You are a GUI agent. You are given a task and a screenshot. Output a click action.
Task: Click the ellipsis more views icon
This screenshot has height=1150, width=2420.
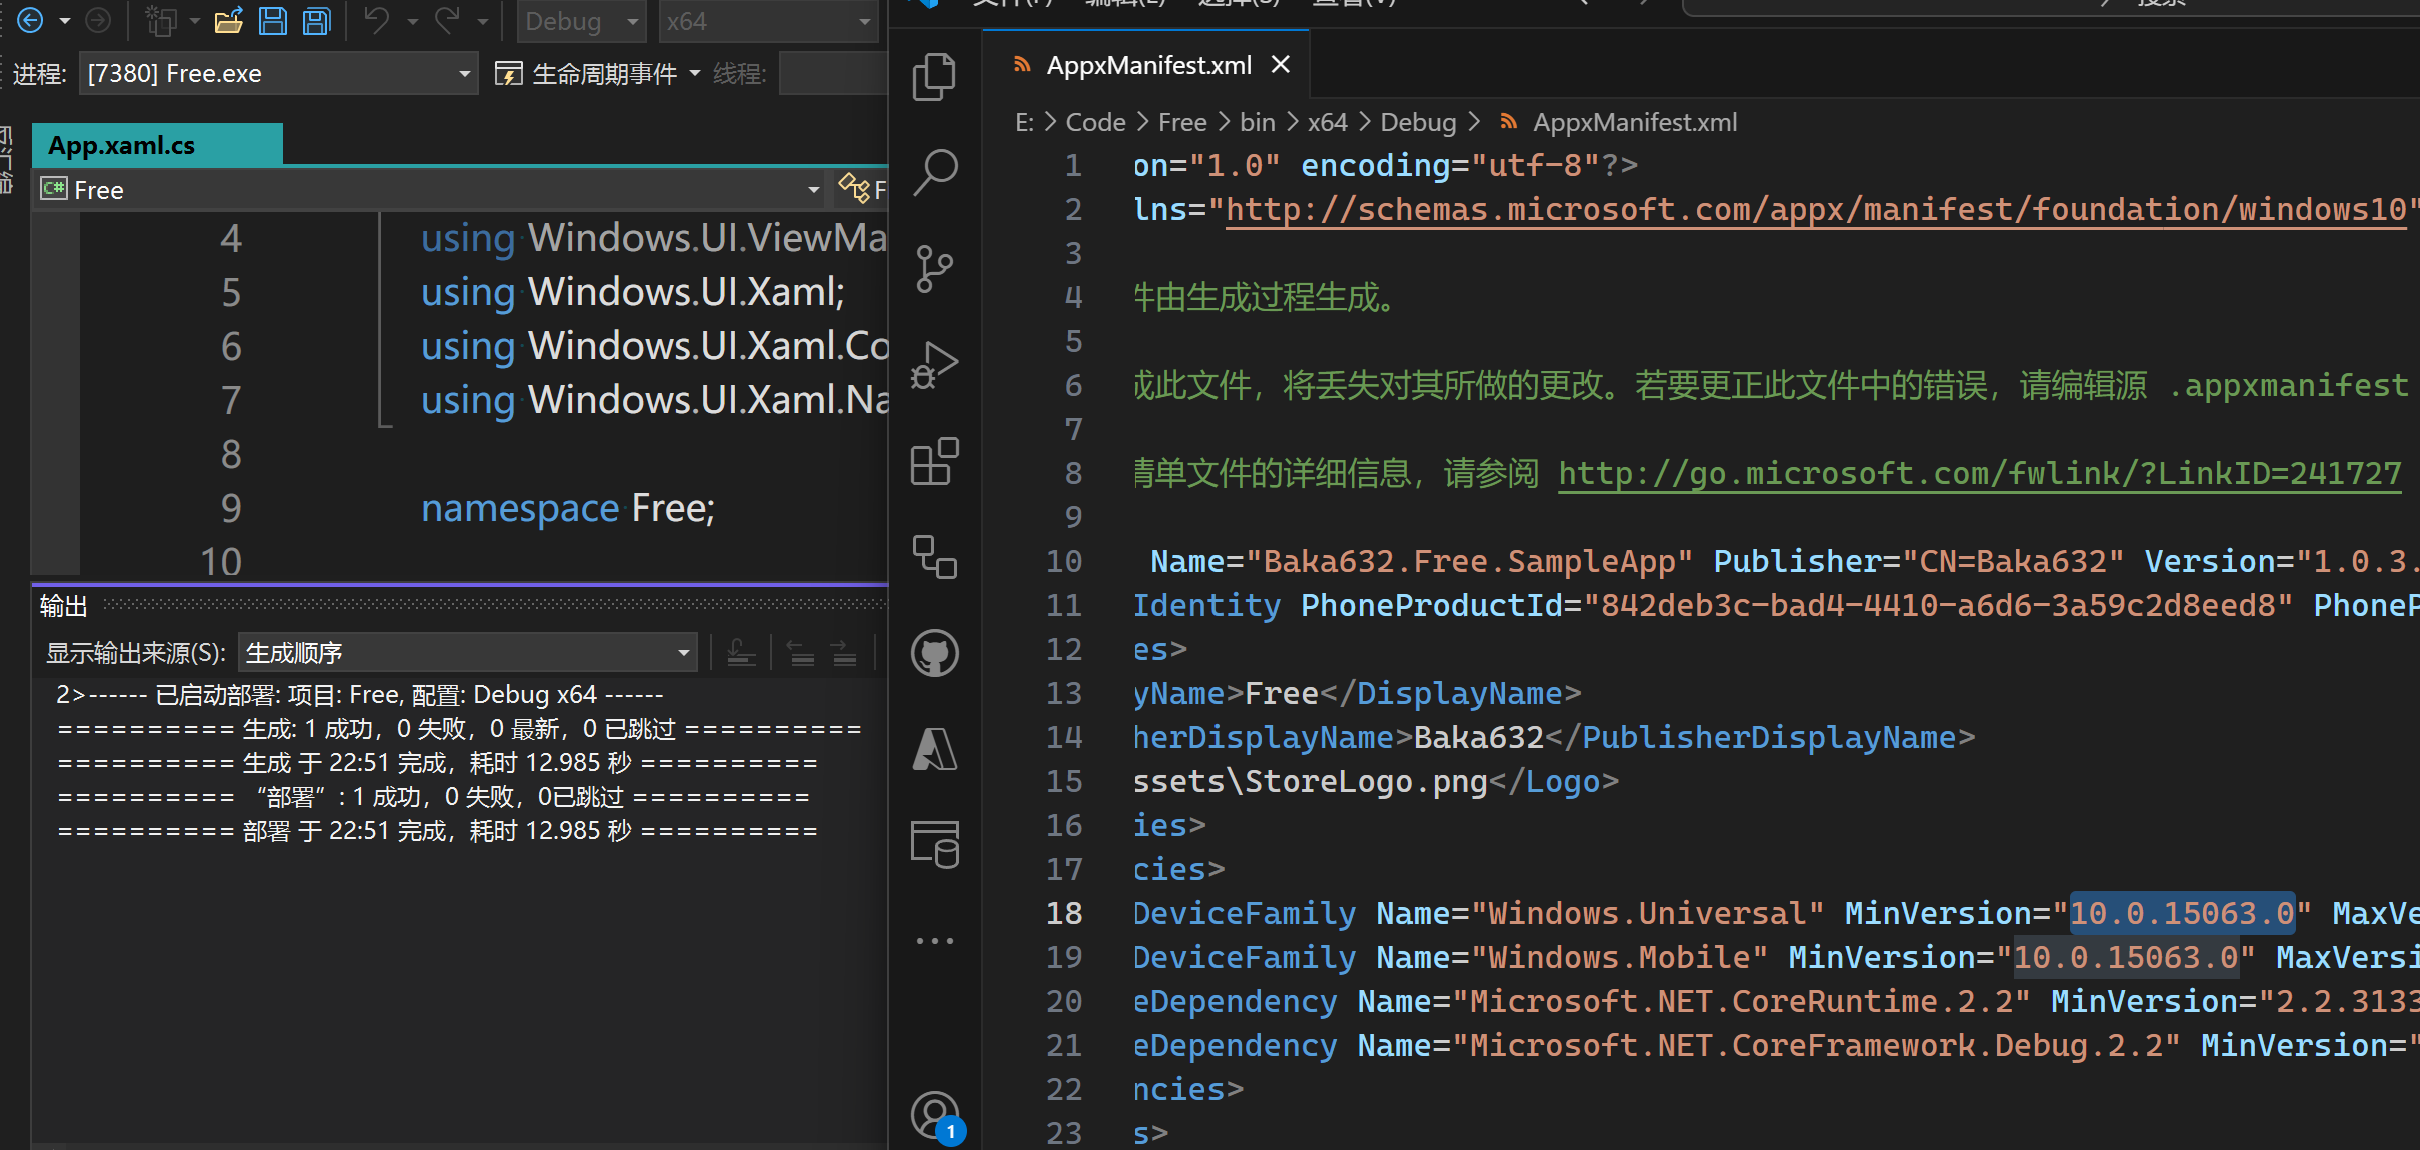coord(934,941)
